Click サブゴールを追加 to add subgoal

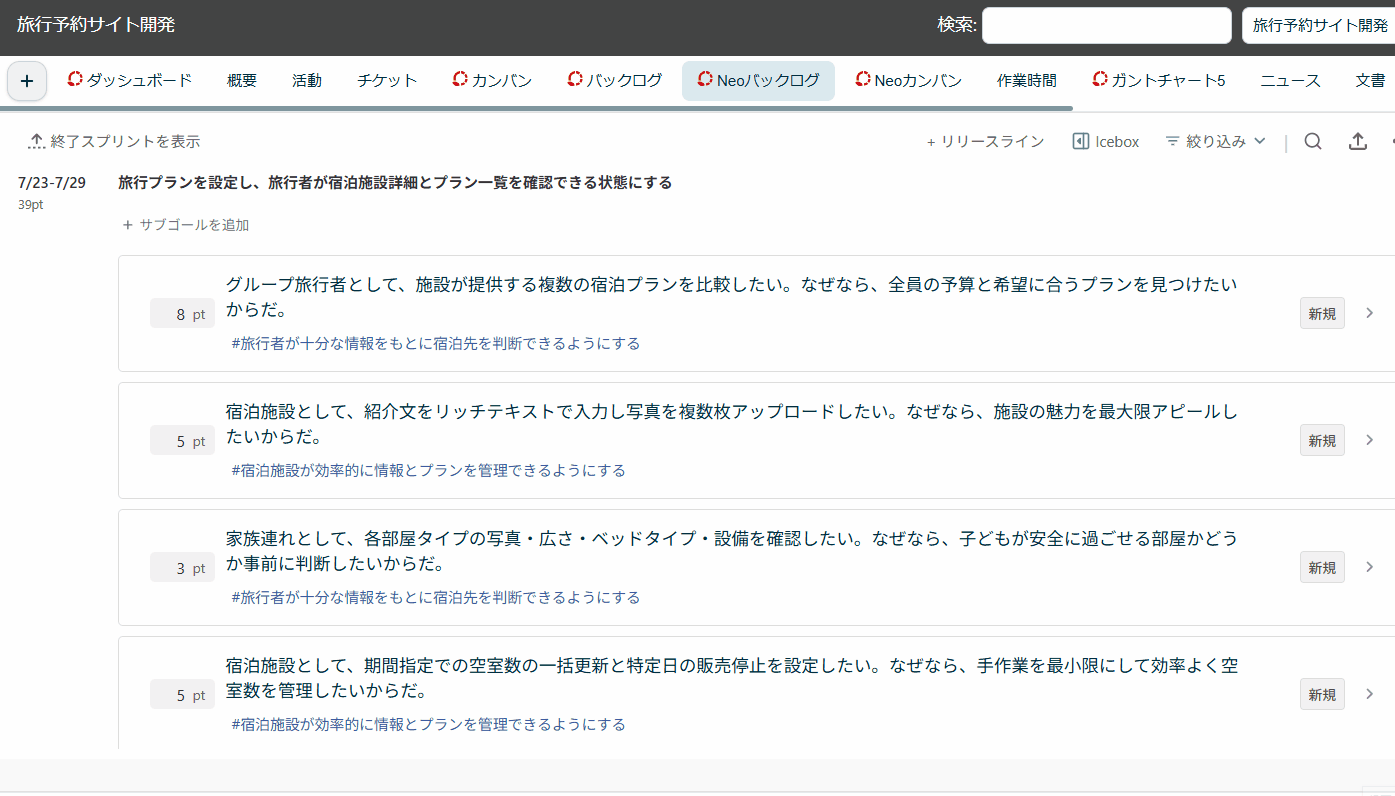[x=185, y=225]
